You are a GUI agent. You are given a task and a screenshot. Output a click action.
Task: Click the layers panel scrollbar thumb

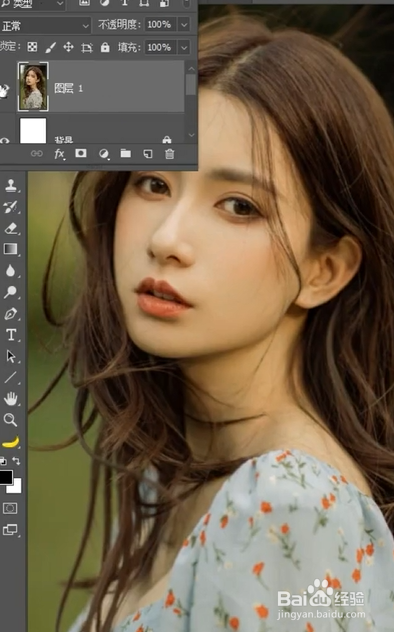pyautogui.click(x=191, y=85)
